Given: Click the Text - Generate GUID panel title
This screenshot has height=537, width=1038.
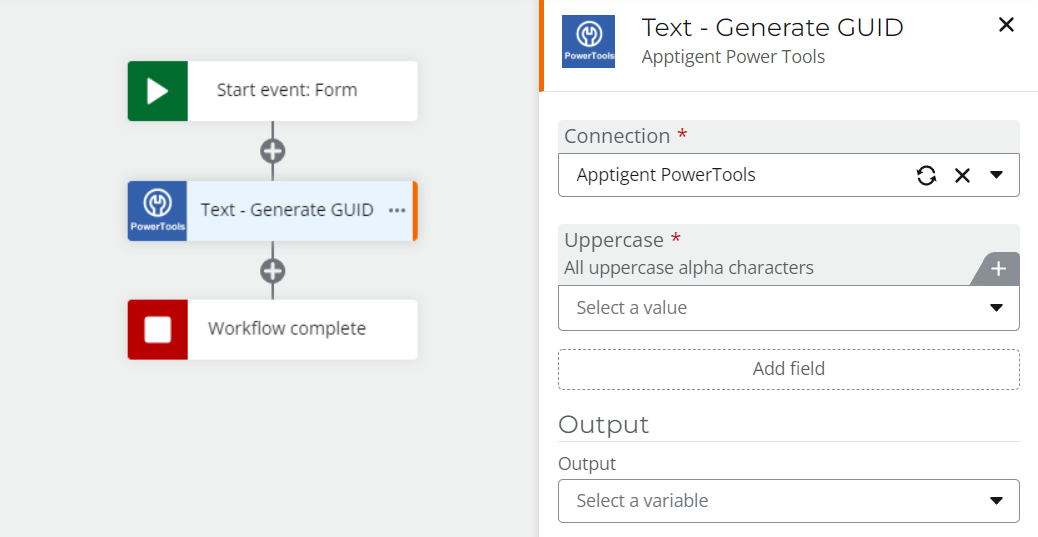Looking at the screenshot, I should (x=773, y=28).
